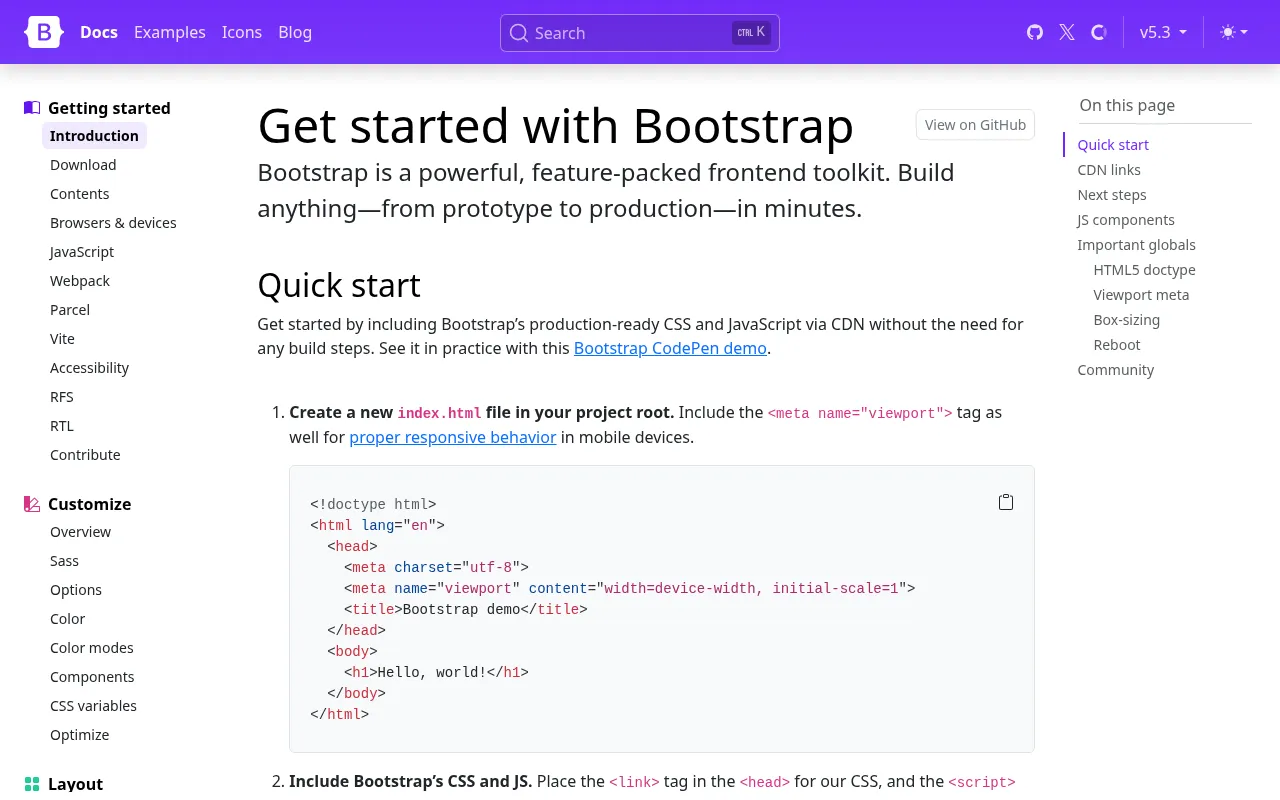Copy code snippet with clipboard icon
The height and width of the screenshot is (800, 1280).
point(1006,502)
